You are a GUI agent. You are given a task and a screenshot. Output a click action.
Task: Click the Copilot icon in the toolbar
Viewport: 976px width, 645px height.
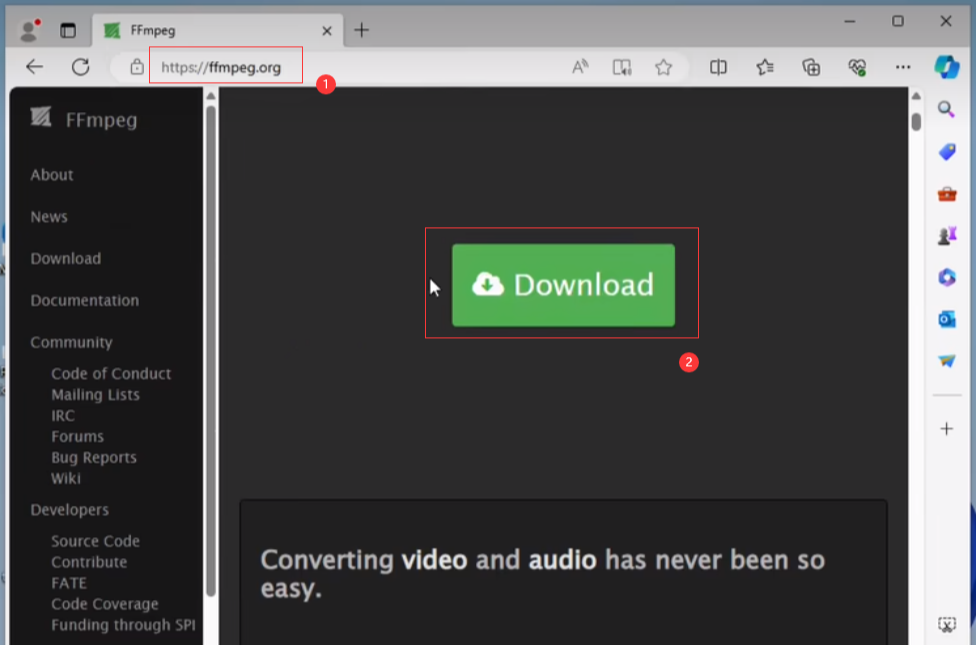click(x=946, y=67)
